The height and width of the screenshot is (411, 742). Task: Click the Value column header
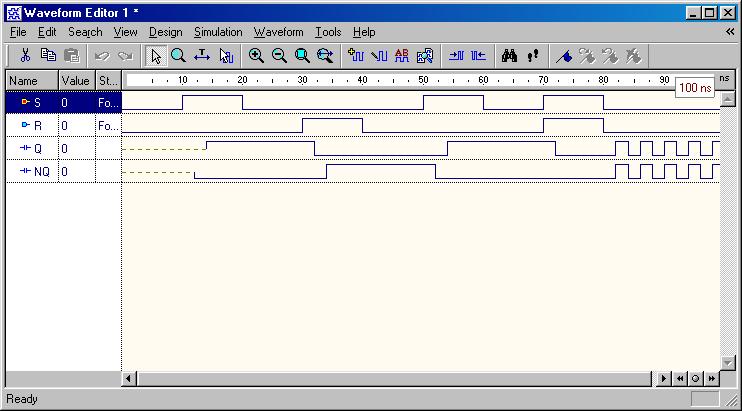tap(77, 80)
